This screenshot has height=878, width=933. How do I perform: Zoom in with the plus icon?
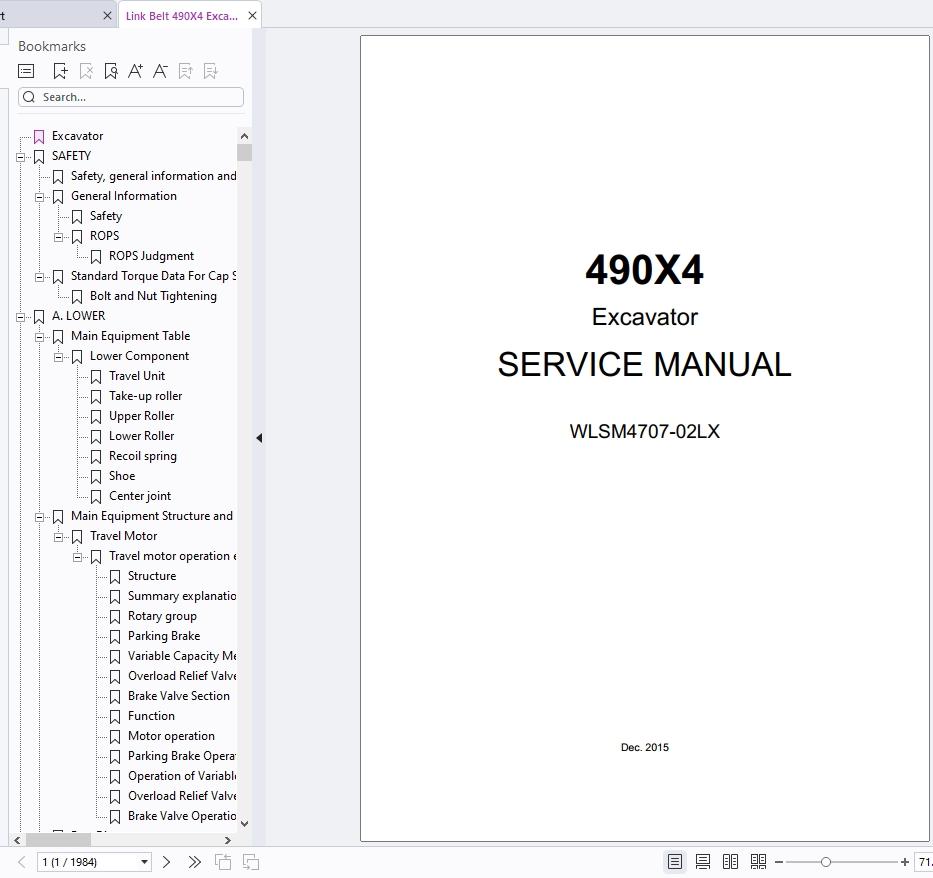(905, 862)
